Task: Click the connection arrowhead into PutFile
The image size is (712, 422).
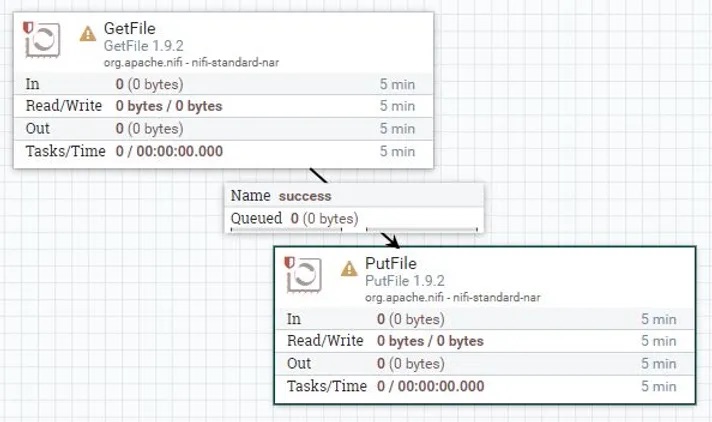Action: coord(393,242)
